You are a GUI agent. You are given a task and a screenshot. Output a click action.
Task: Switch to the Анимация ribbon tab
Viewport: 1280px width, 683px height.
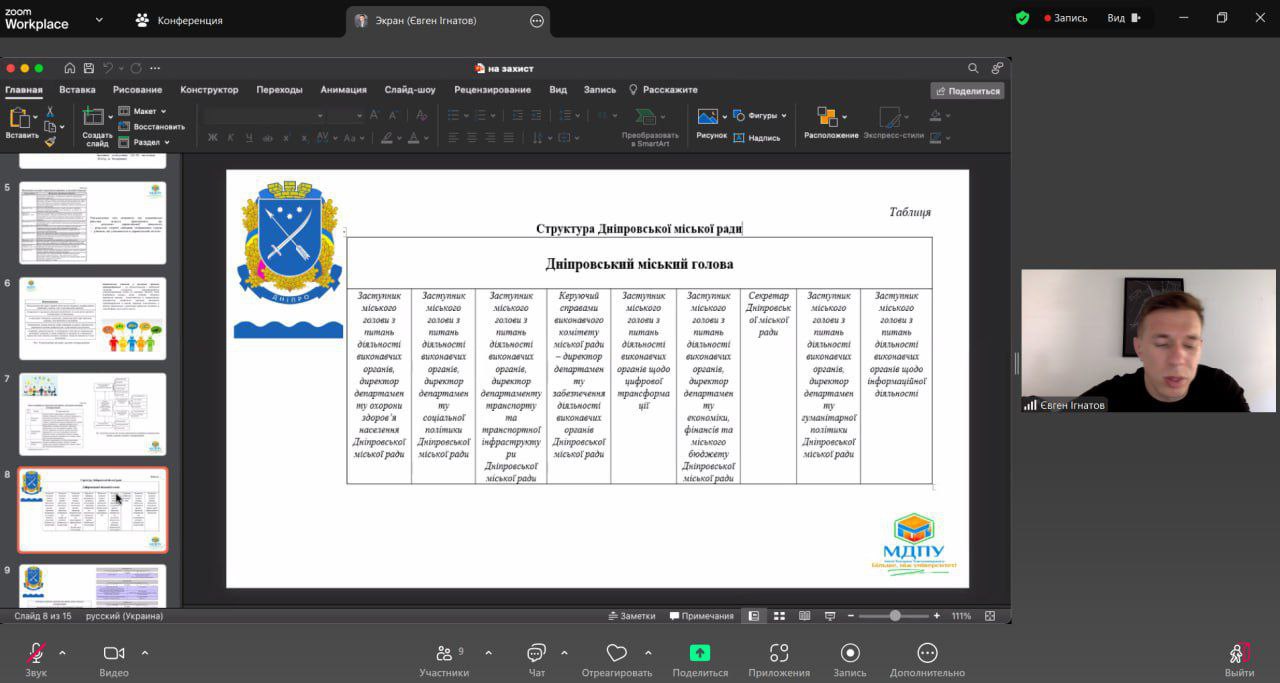coord(343,90)
